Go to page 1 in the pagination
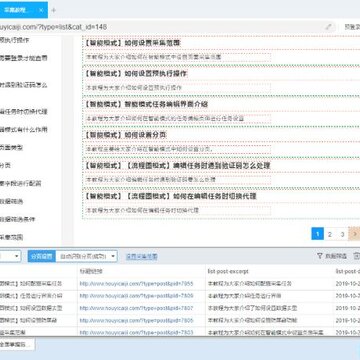Image resolution: width=360 pixels, height=360 pixels. (x=318, y=234)
